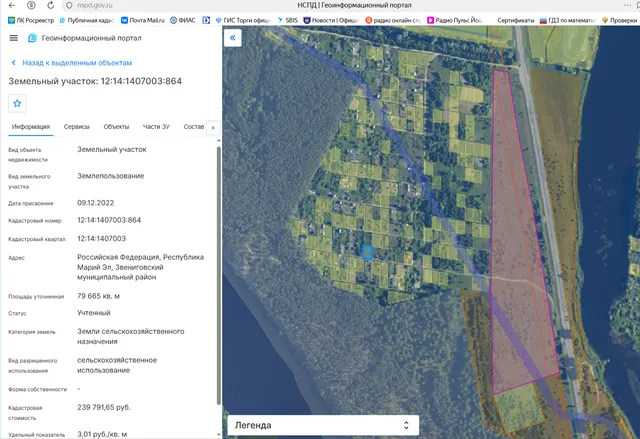
Task: Click the date 09.12.2022
Action: (96, 203)
